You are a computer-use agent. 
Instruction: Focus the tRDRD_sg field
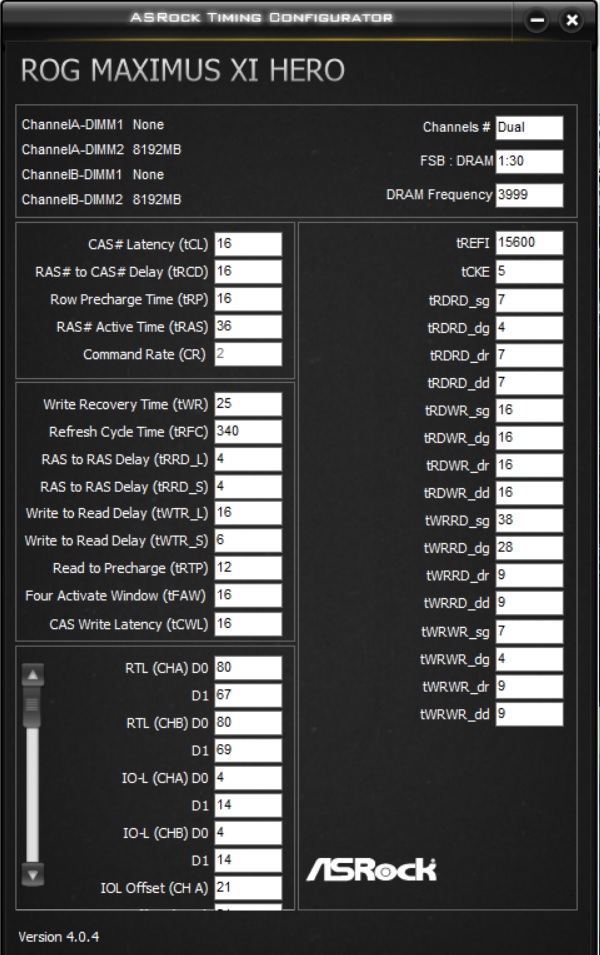529,300
